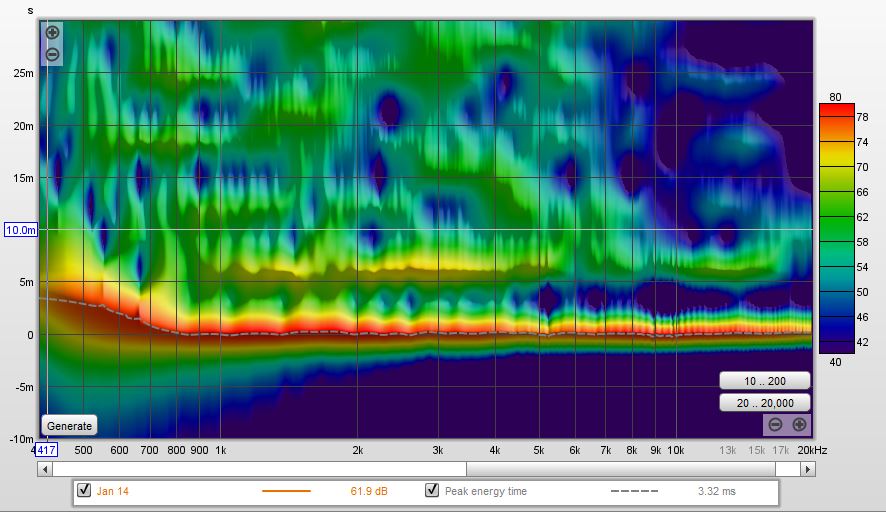Click the scrollbar left arrow
The width and height of the screenshot is (886, 512).
tap(45, 469)
